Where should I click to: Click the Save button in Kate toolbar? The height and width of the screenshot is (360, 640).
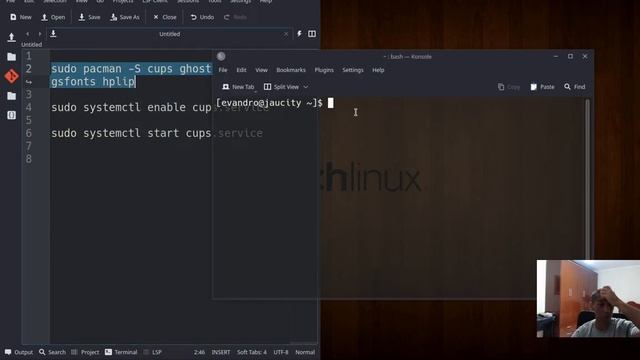click(x=89, y=17)
